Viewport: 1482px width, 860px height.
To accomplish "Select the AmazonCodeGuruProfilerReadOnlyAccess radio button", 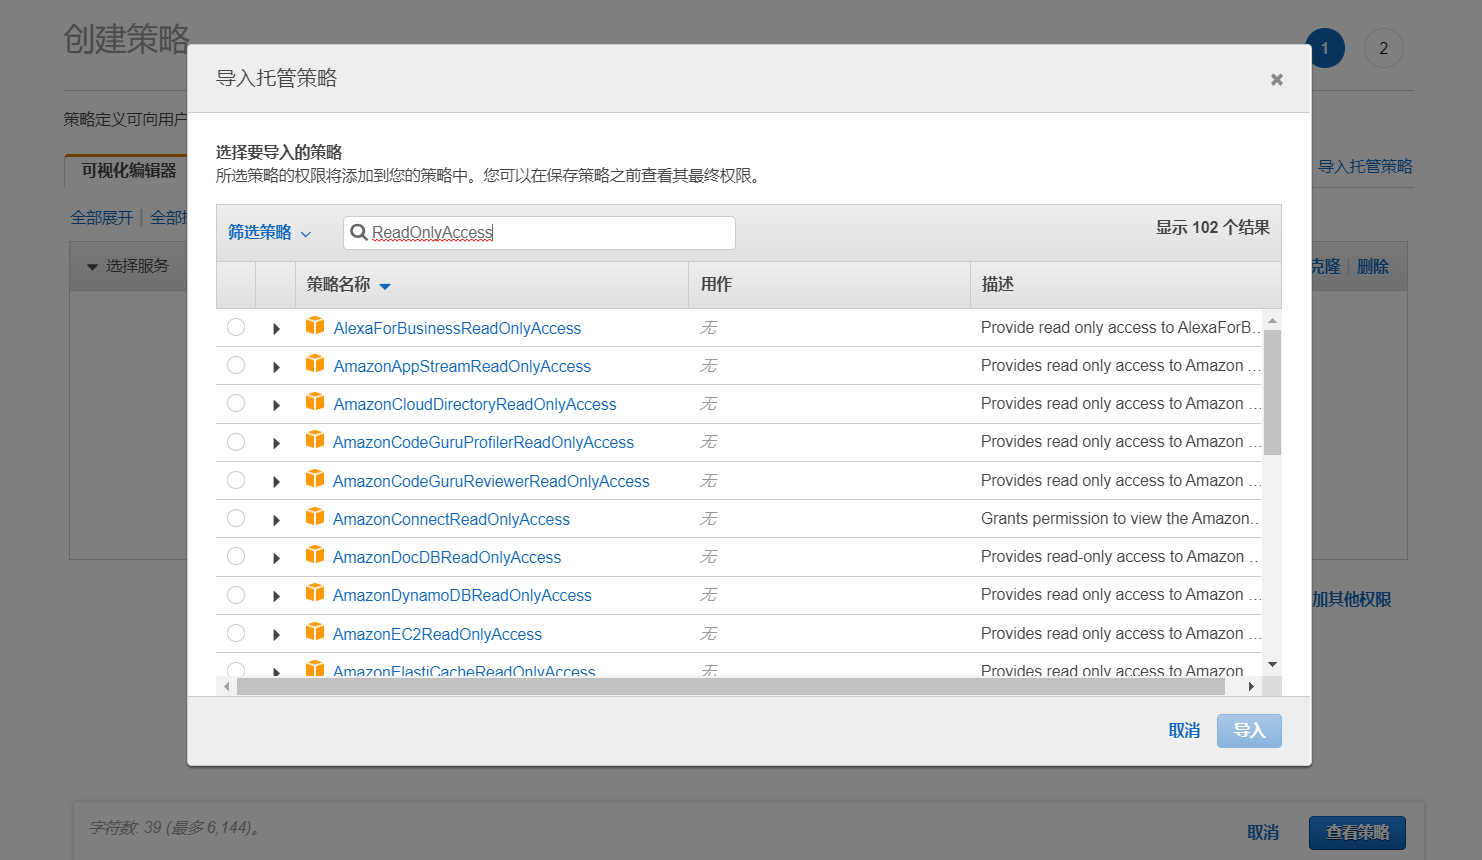I will click(x=236, y=442).
